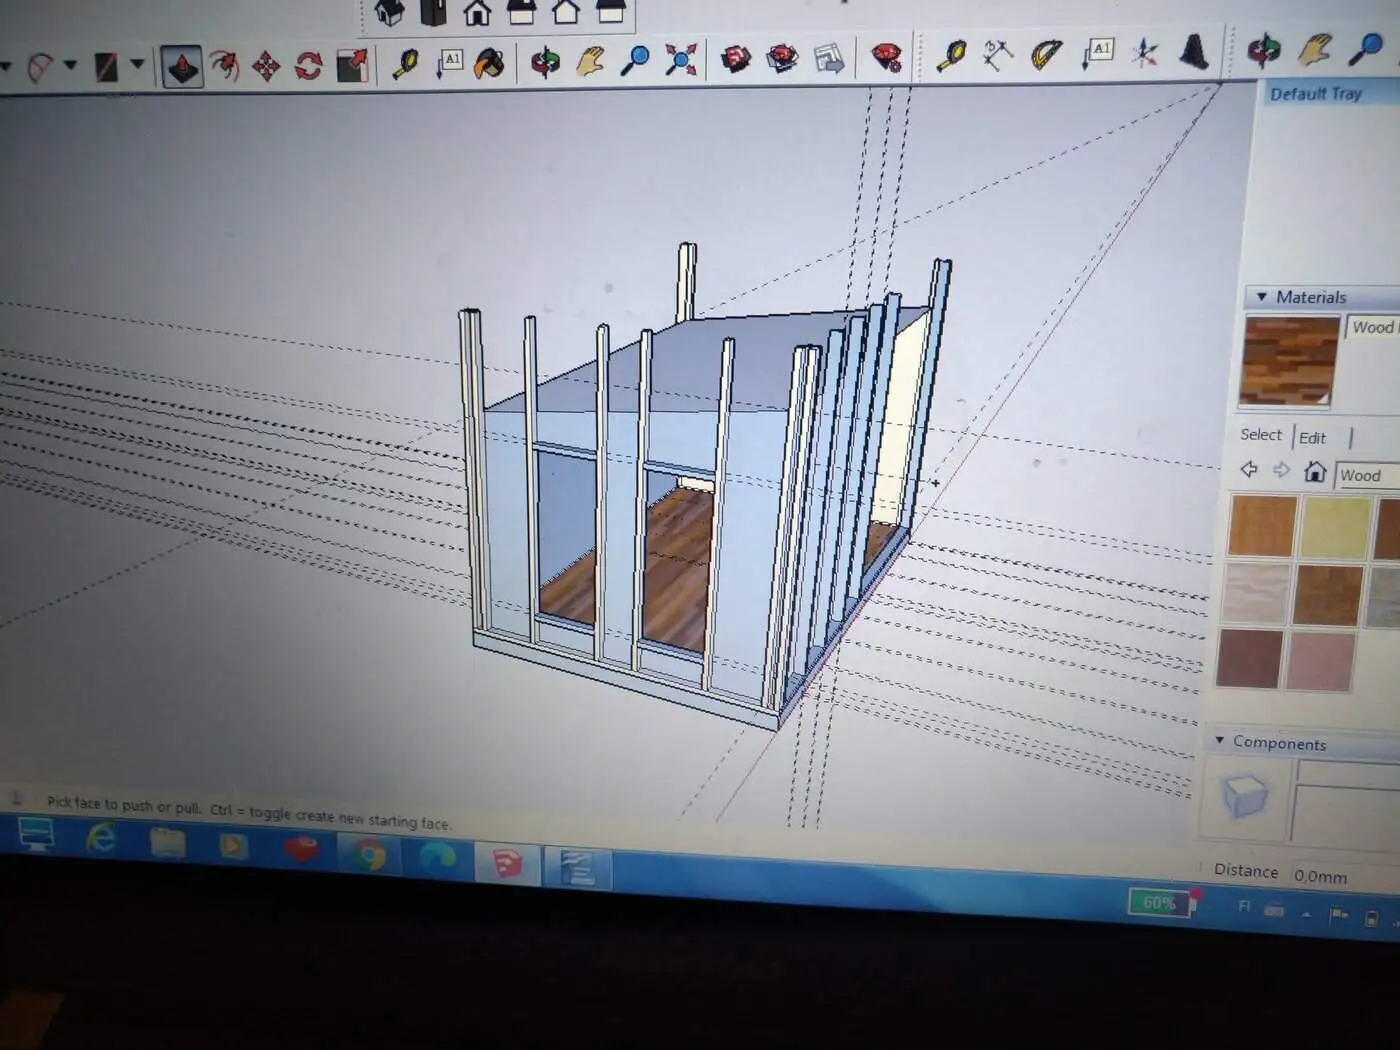
Task: Select the Axes tool
Action: coord(1145,53)
